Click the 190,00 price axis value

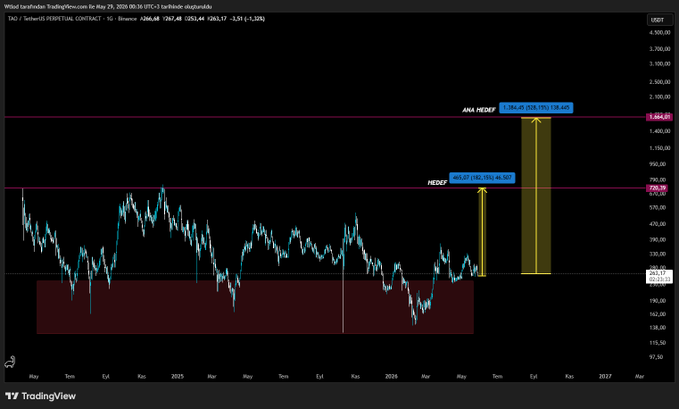pyautogui.click(x=657, y=301)
